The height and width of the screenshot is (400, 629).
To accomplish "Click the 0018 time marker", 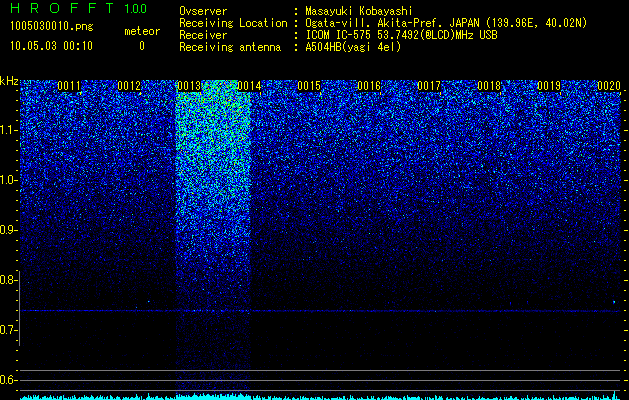I will coord(489,86).
